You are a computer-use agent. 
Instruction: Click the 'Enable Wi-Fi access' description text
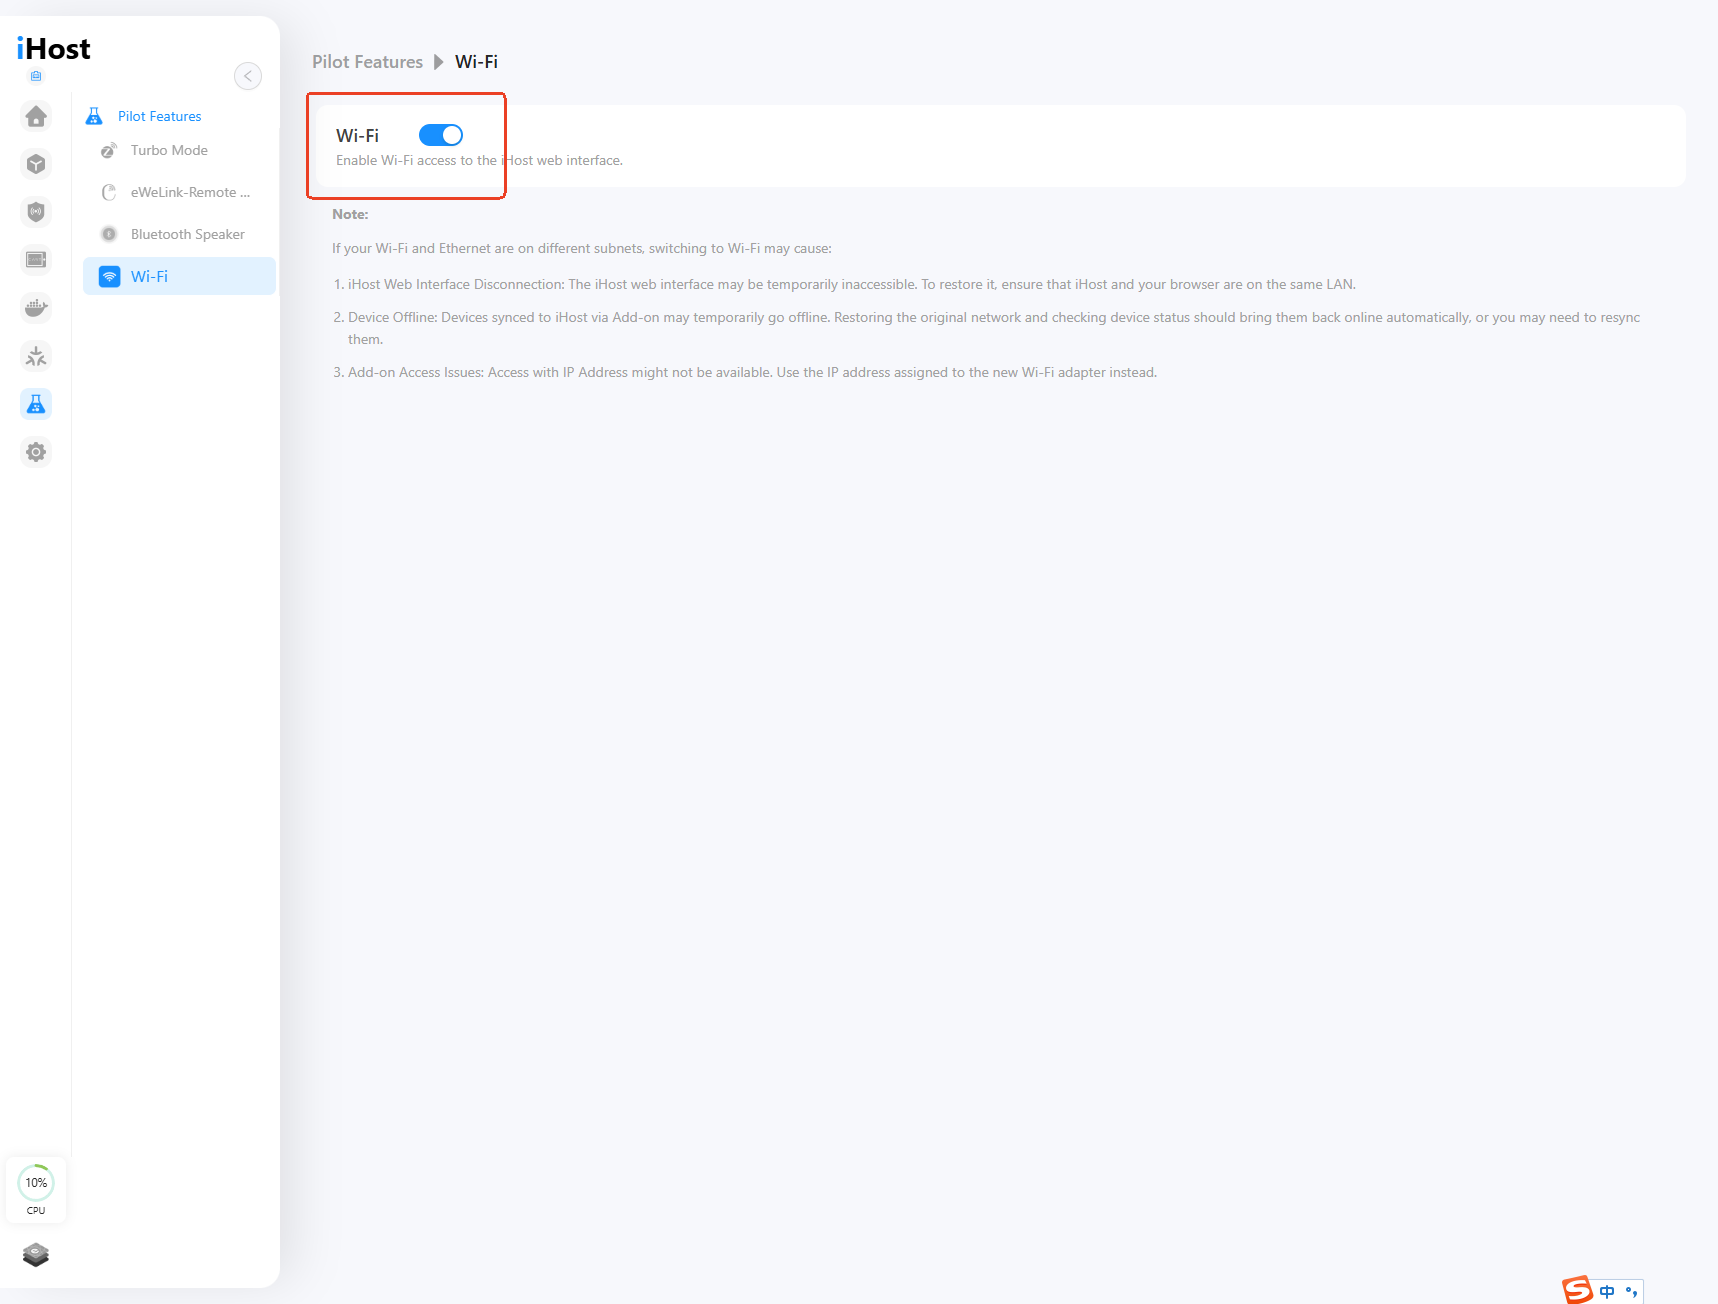(479, 161)
